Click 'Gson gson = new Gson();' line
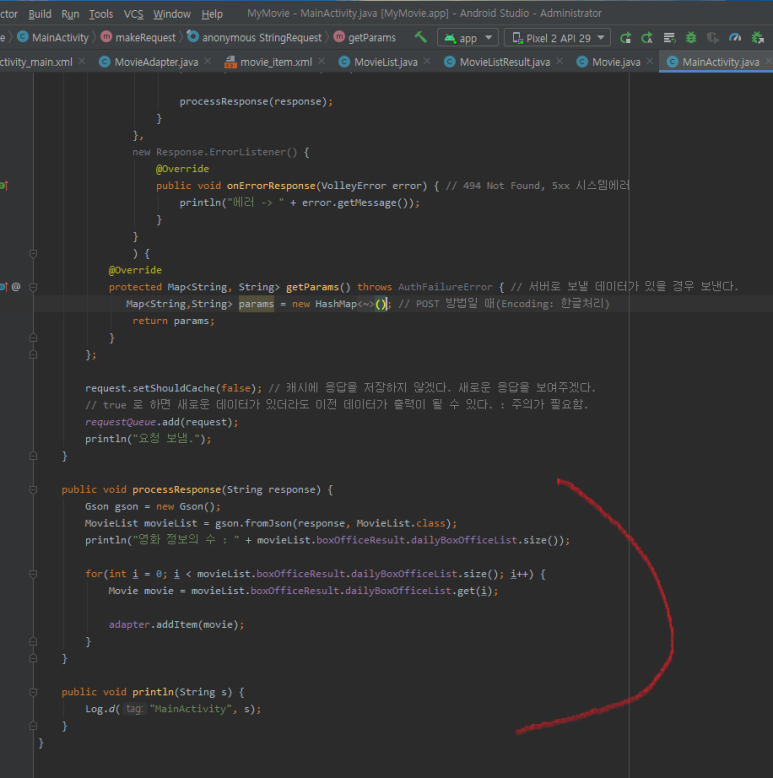The height and width of the screenshot is (778, 773). point(153,506)
